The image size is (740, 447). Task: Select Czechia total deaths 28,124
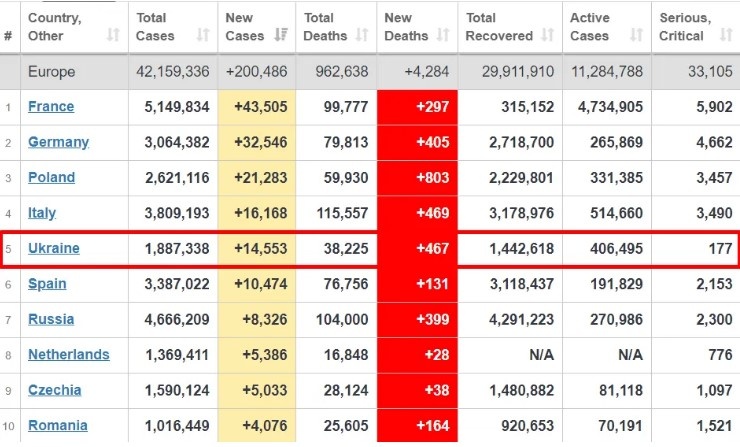point(346,390)
